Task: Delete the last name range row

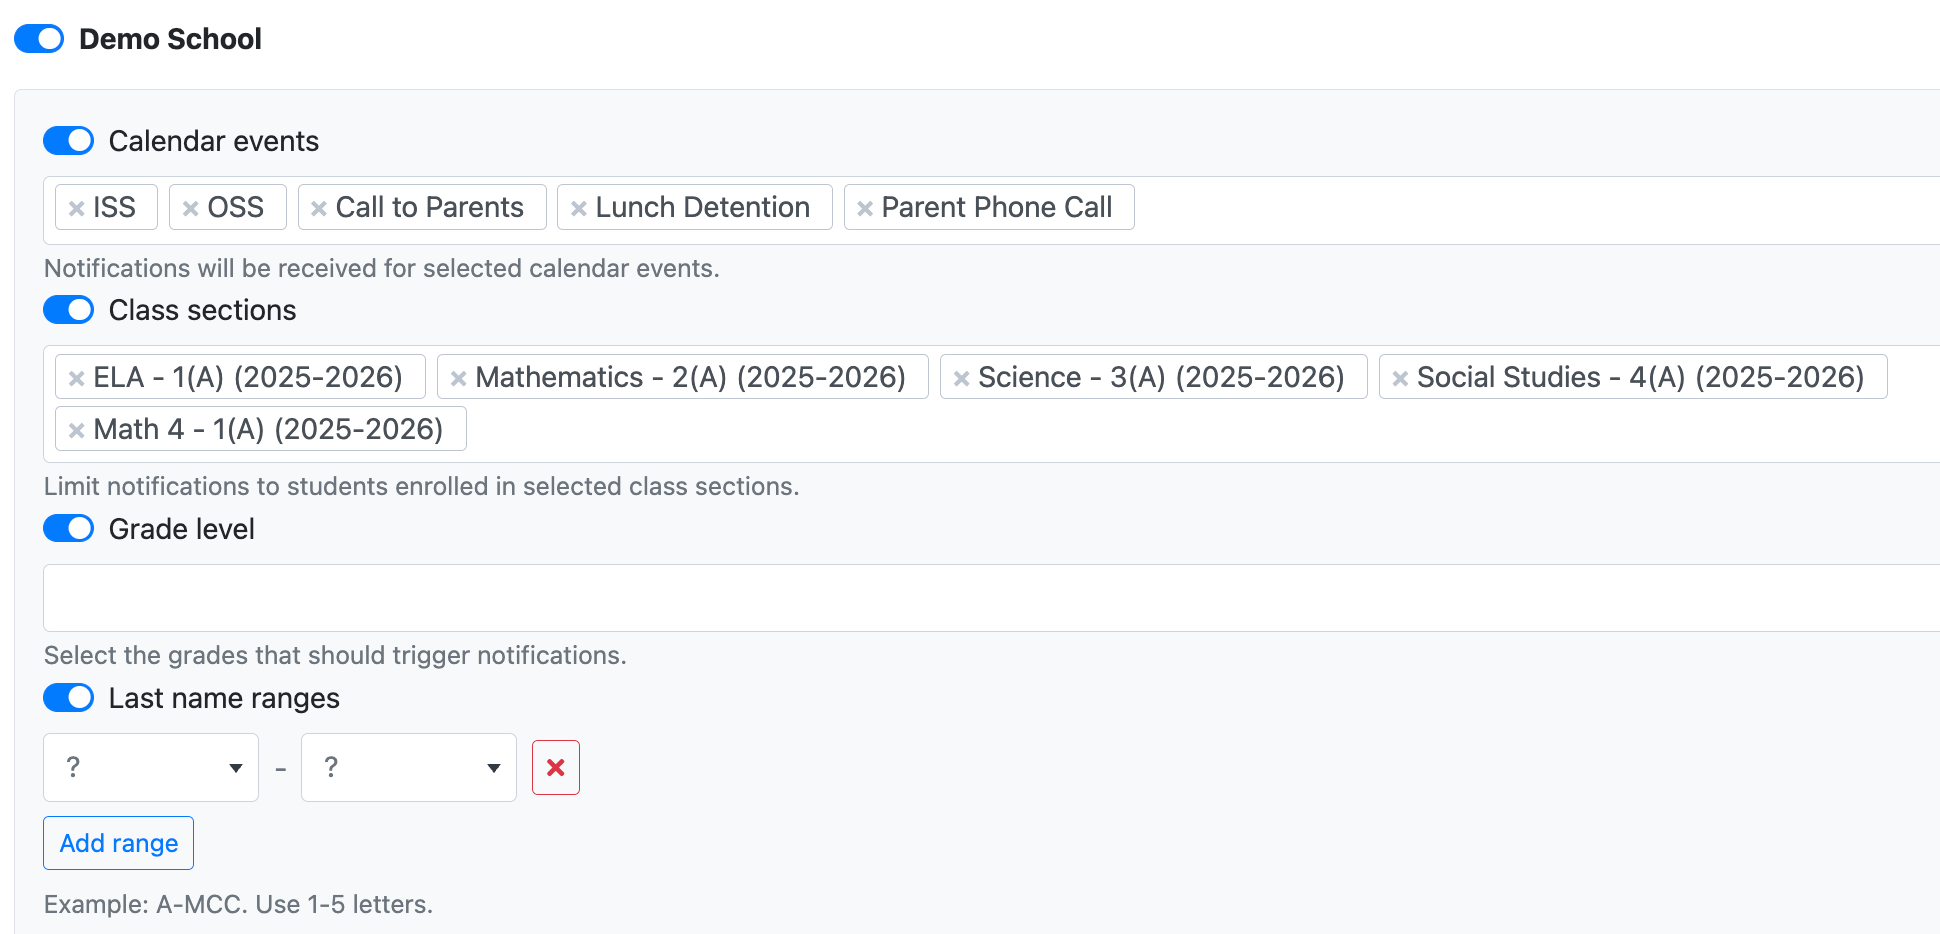Action: (556, 767)
